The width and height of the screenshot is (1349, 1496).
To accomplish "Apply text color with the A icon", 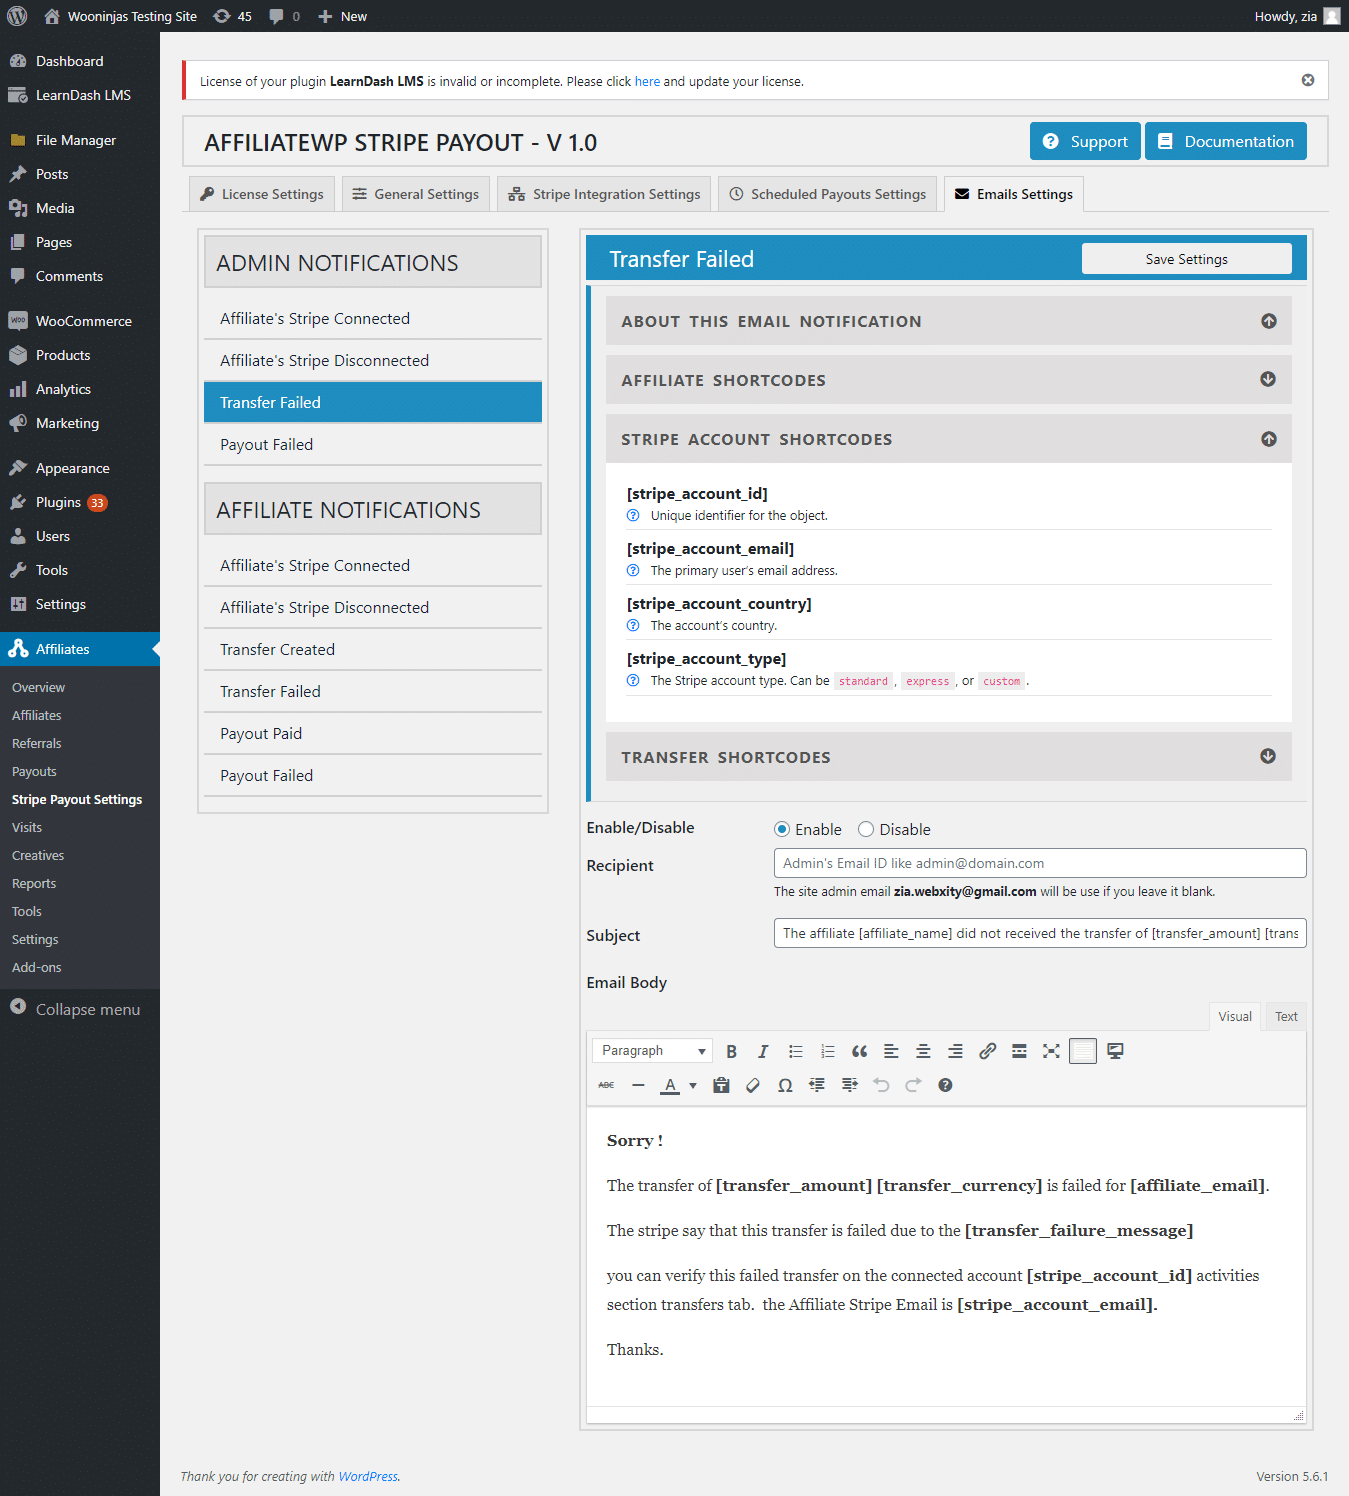I will point(670,1085).
